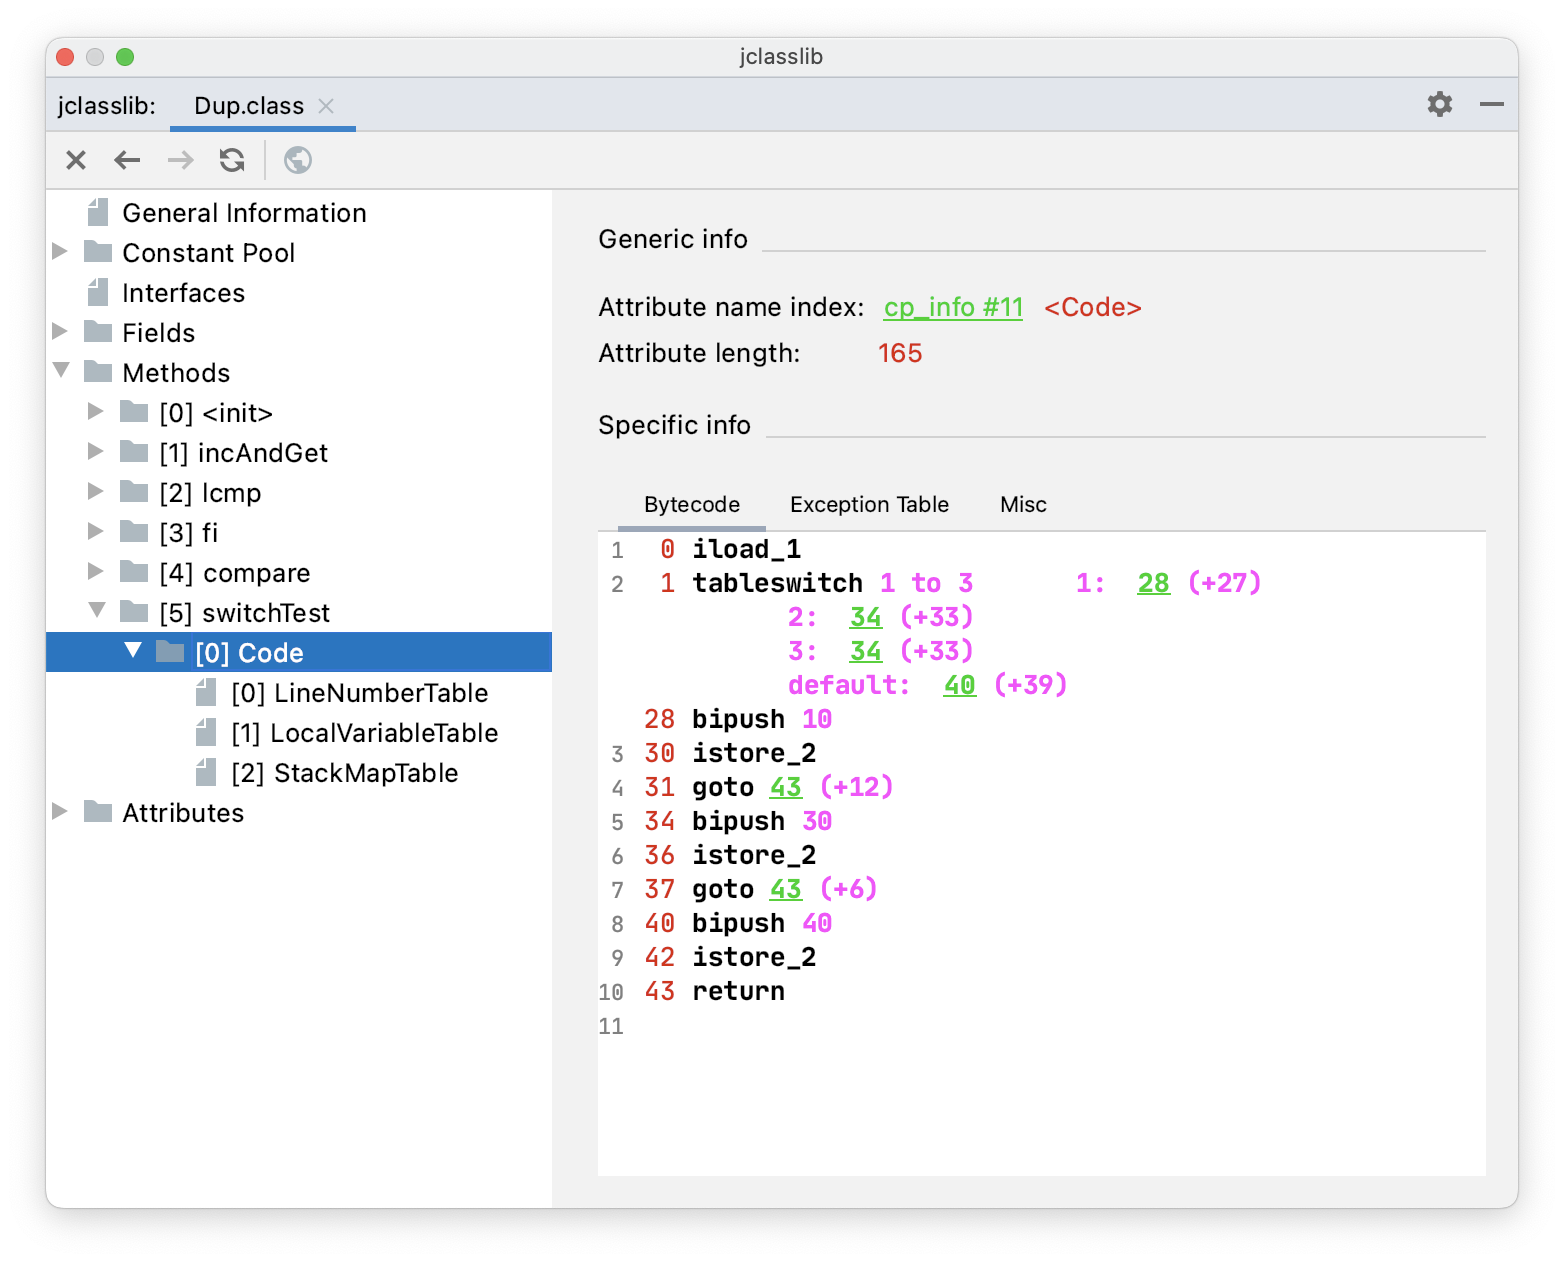Select the LineNumberTable item
Screen dimensions: 1564x1262
(x=359, y=693)
